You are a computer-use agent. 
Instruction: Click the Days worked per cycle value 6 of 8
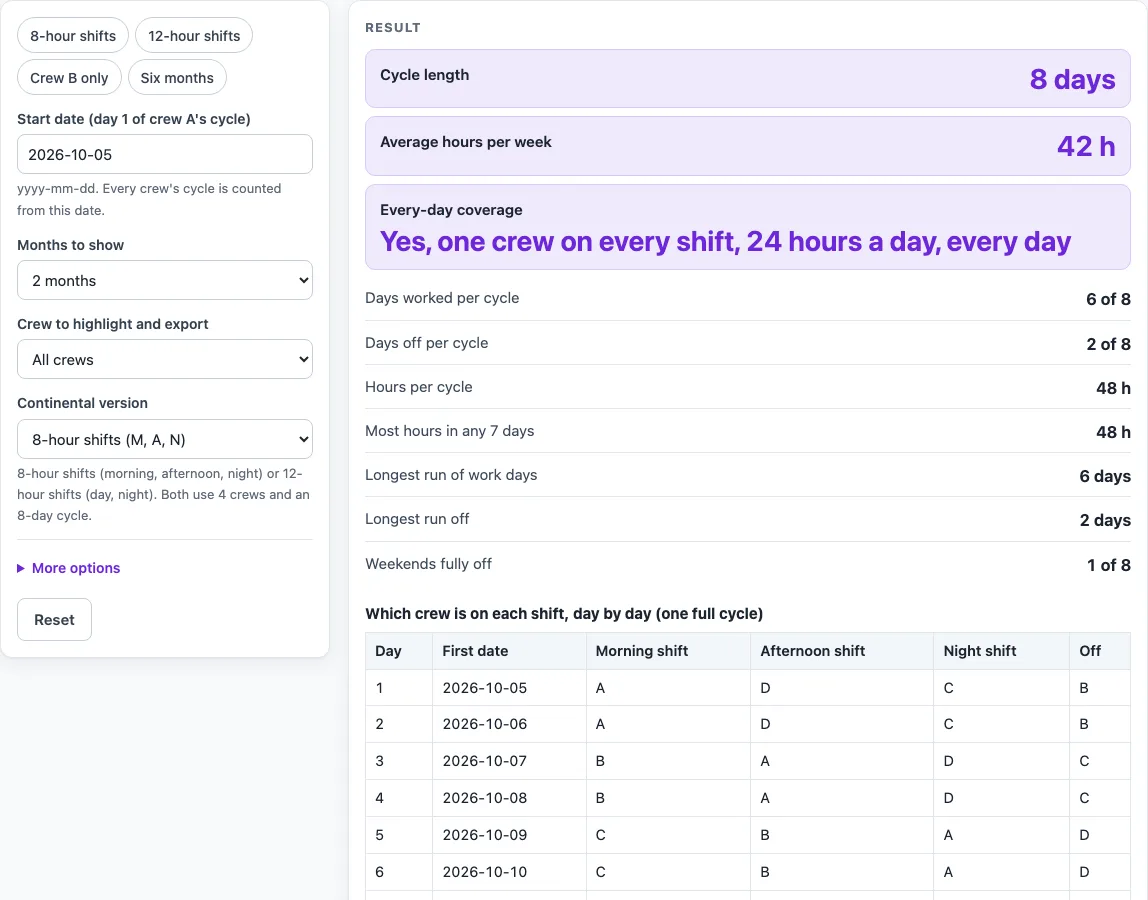tap(1108, 299)
